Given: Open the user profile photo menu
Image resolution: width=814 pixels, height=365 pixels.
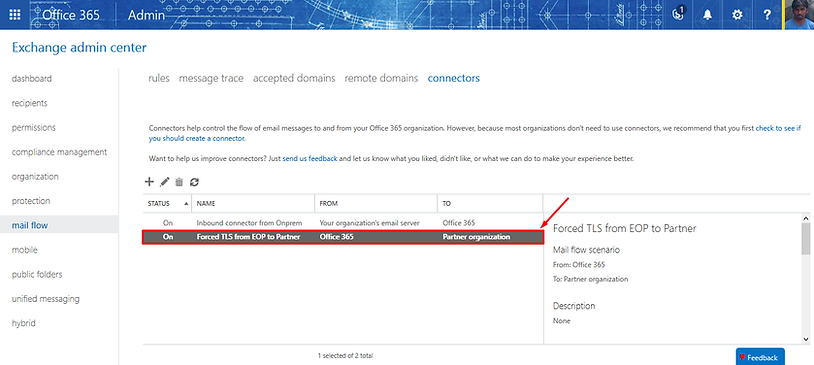Looking at the screenshot, I should (798, 15).
